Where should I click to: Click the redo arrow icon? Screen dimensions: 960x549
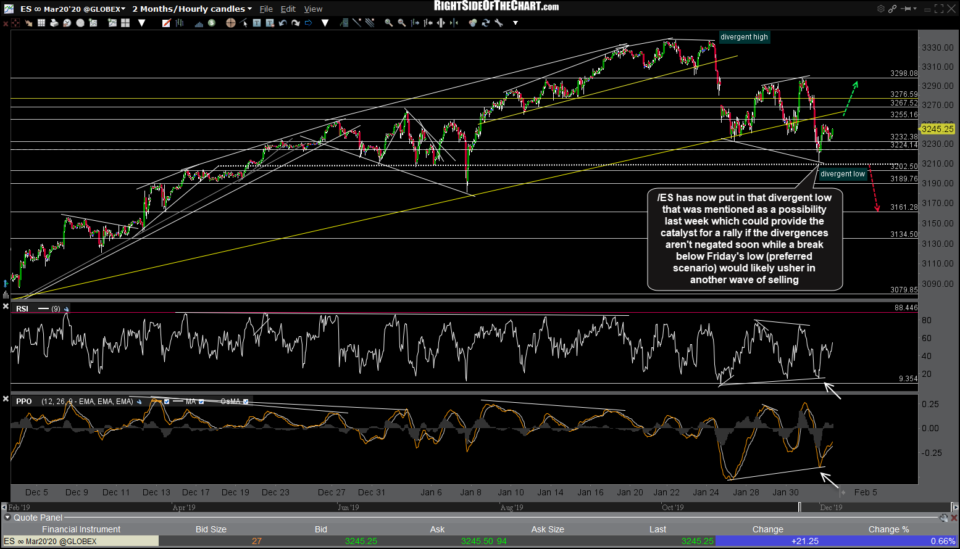point(296,23)
